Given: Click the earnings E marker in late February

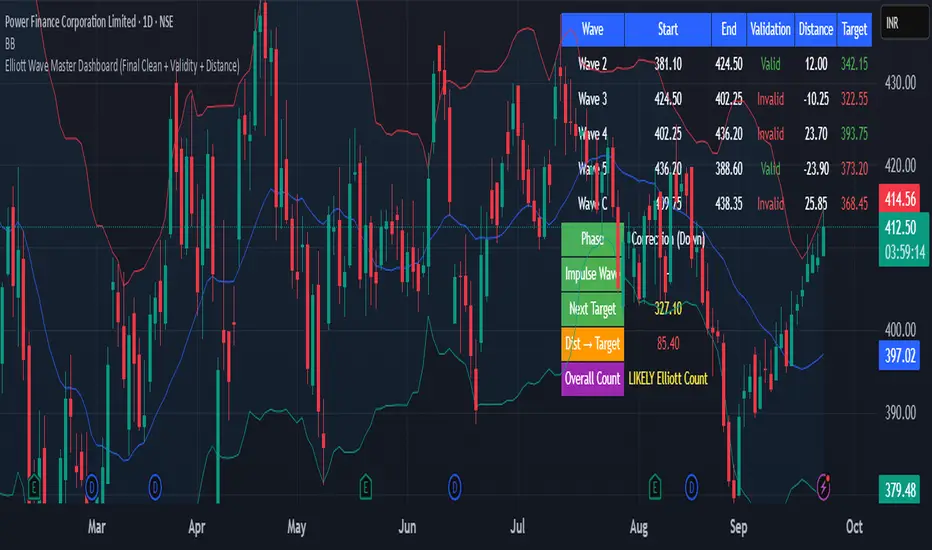Looking at the screenshot, I should pyautogui.click(x=34, y=488).
